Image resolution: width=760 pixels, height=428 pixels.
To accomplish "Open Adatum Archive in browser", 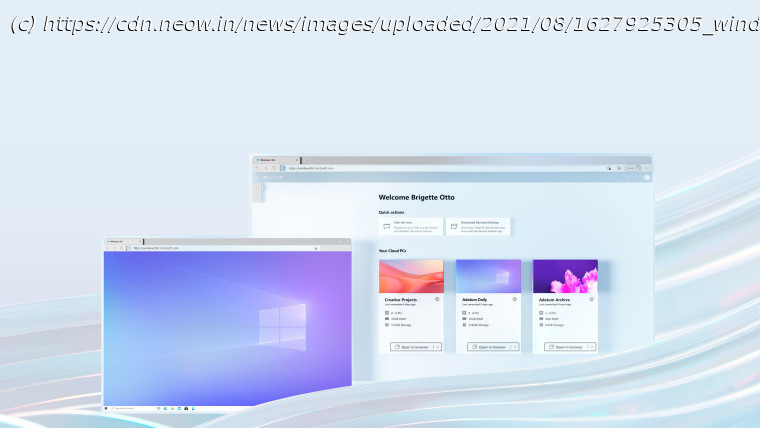I will click(x=566, y=347).
